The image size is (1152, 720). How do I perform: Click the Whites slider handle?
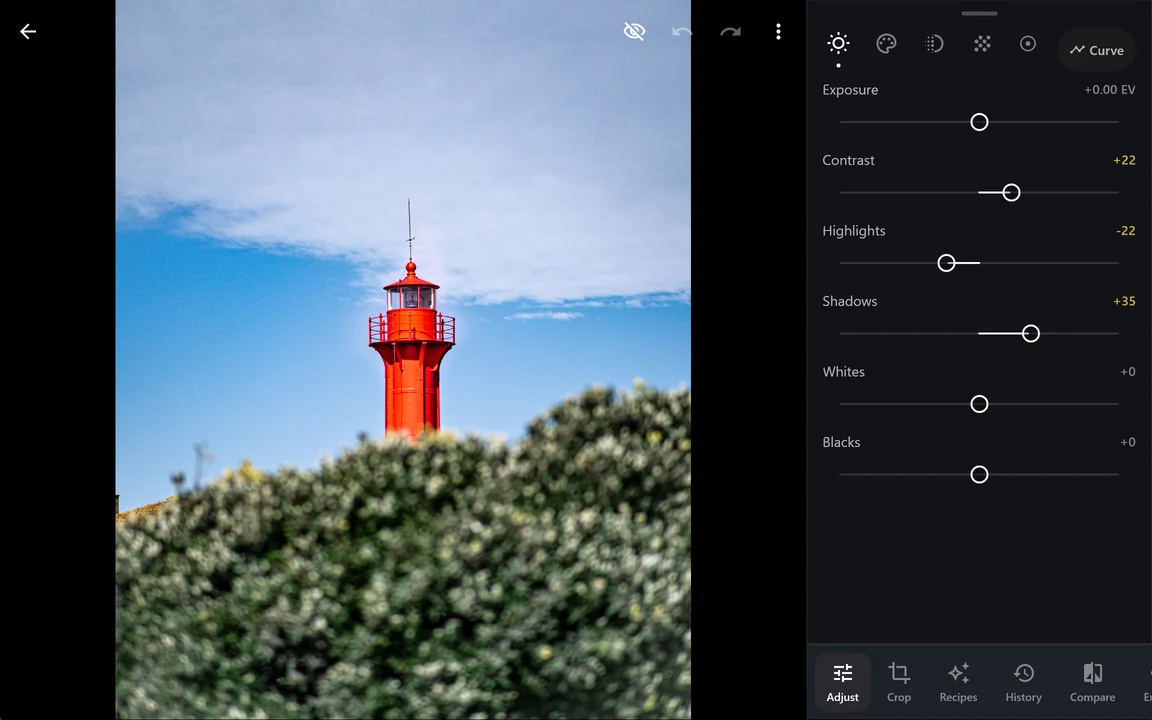coord(979,404)
